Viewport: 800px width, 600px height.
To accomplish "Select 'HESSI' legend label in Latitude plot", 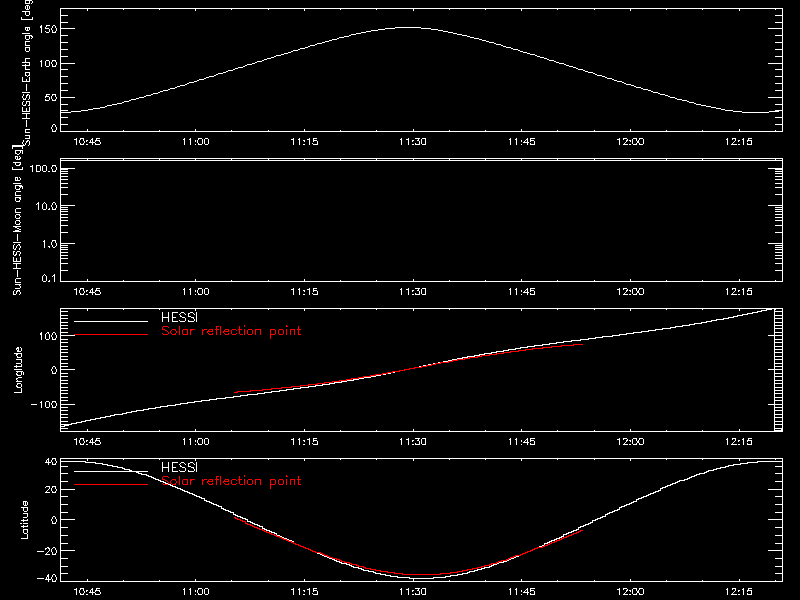I will point(179,467).
